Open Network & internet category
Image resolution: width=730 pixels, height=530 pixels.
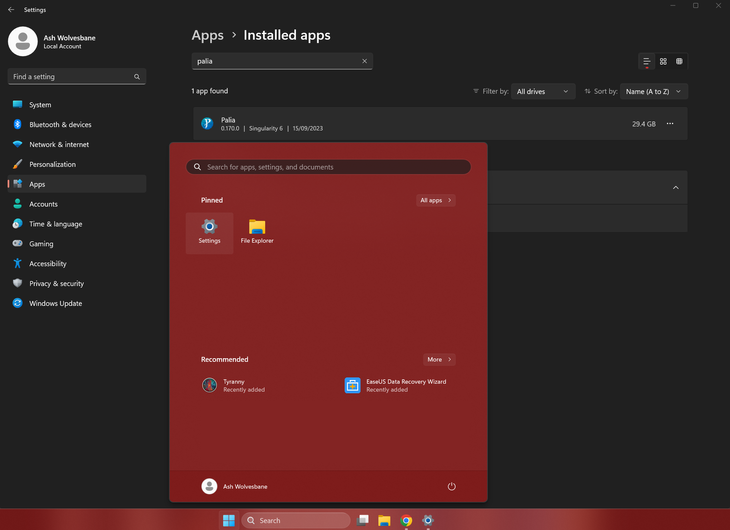point(77,144)
